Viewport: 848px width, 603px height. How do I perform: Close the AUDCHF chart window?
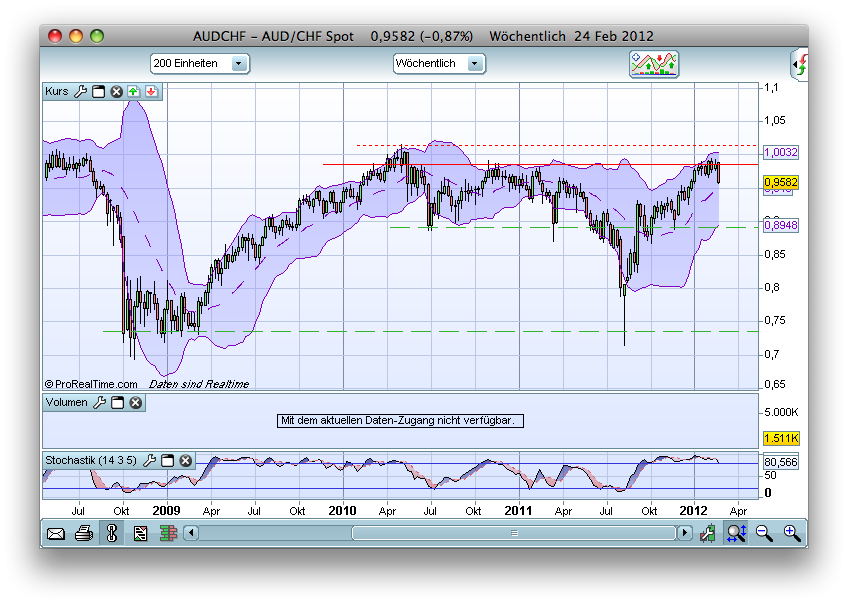55,36
